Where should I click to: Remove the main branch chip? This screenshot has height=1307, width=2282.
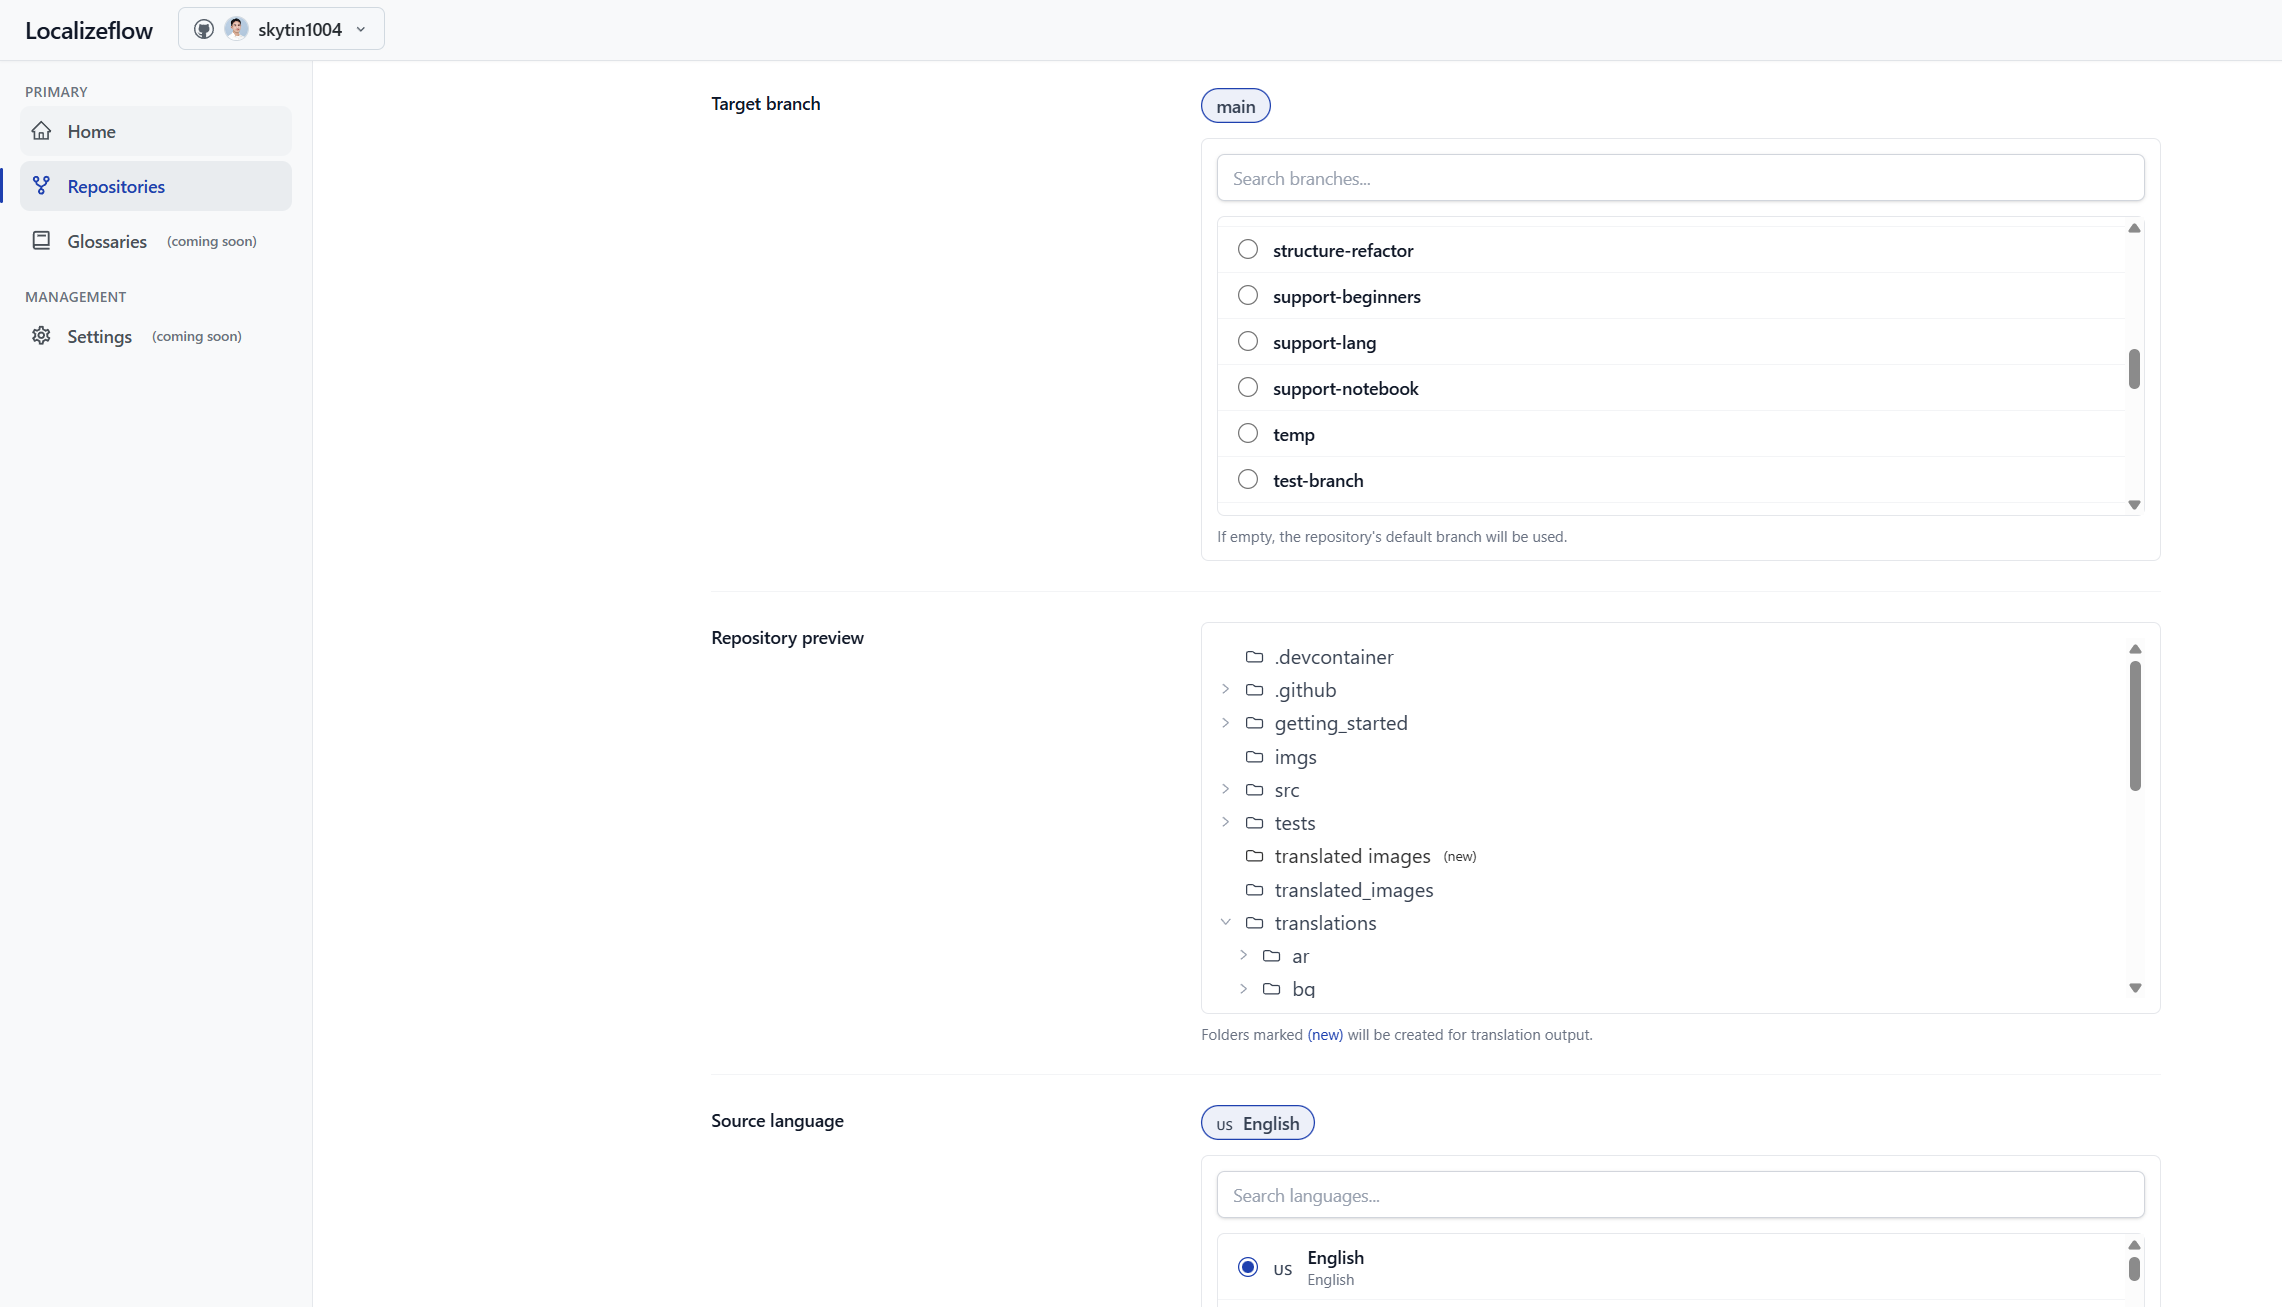point(1235,105)
